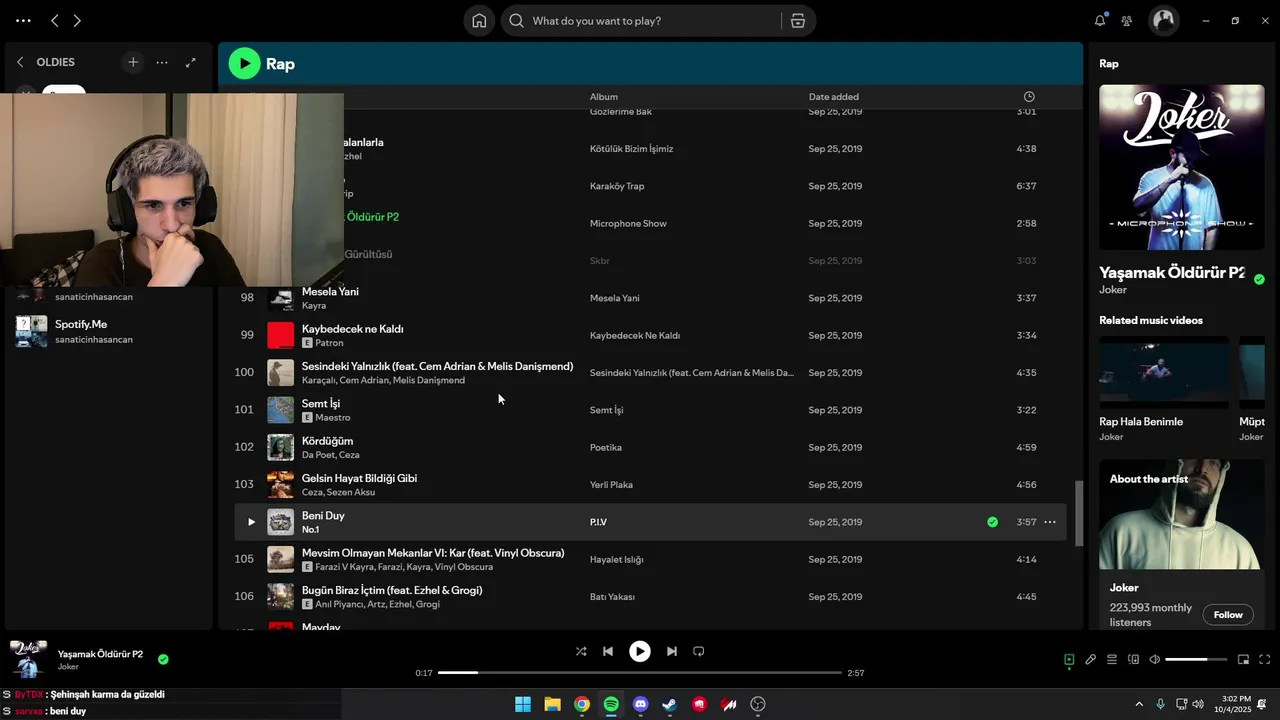Open album link Karaköy Trap

pyautogui.click(x=617, y=186)
